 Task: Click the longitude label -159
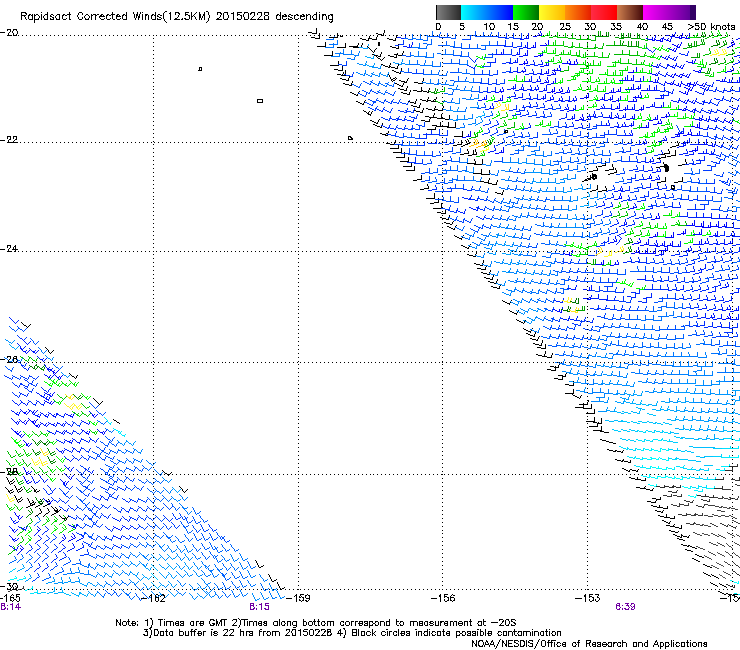[298, 598]
